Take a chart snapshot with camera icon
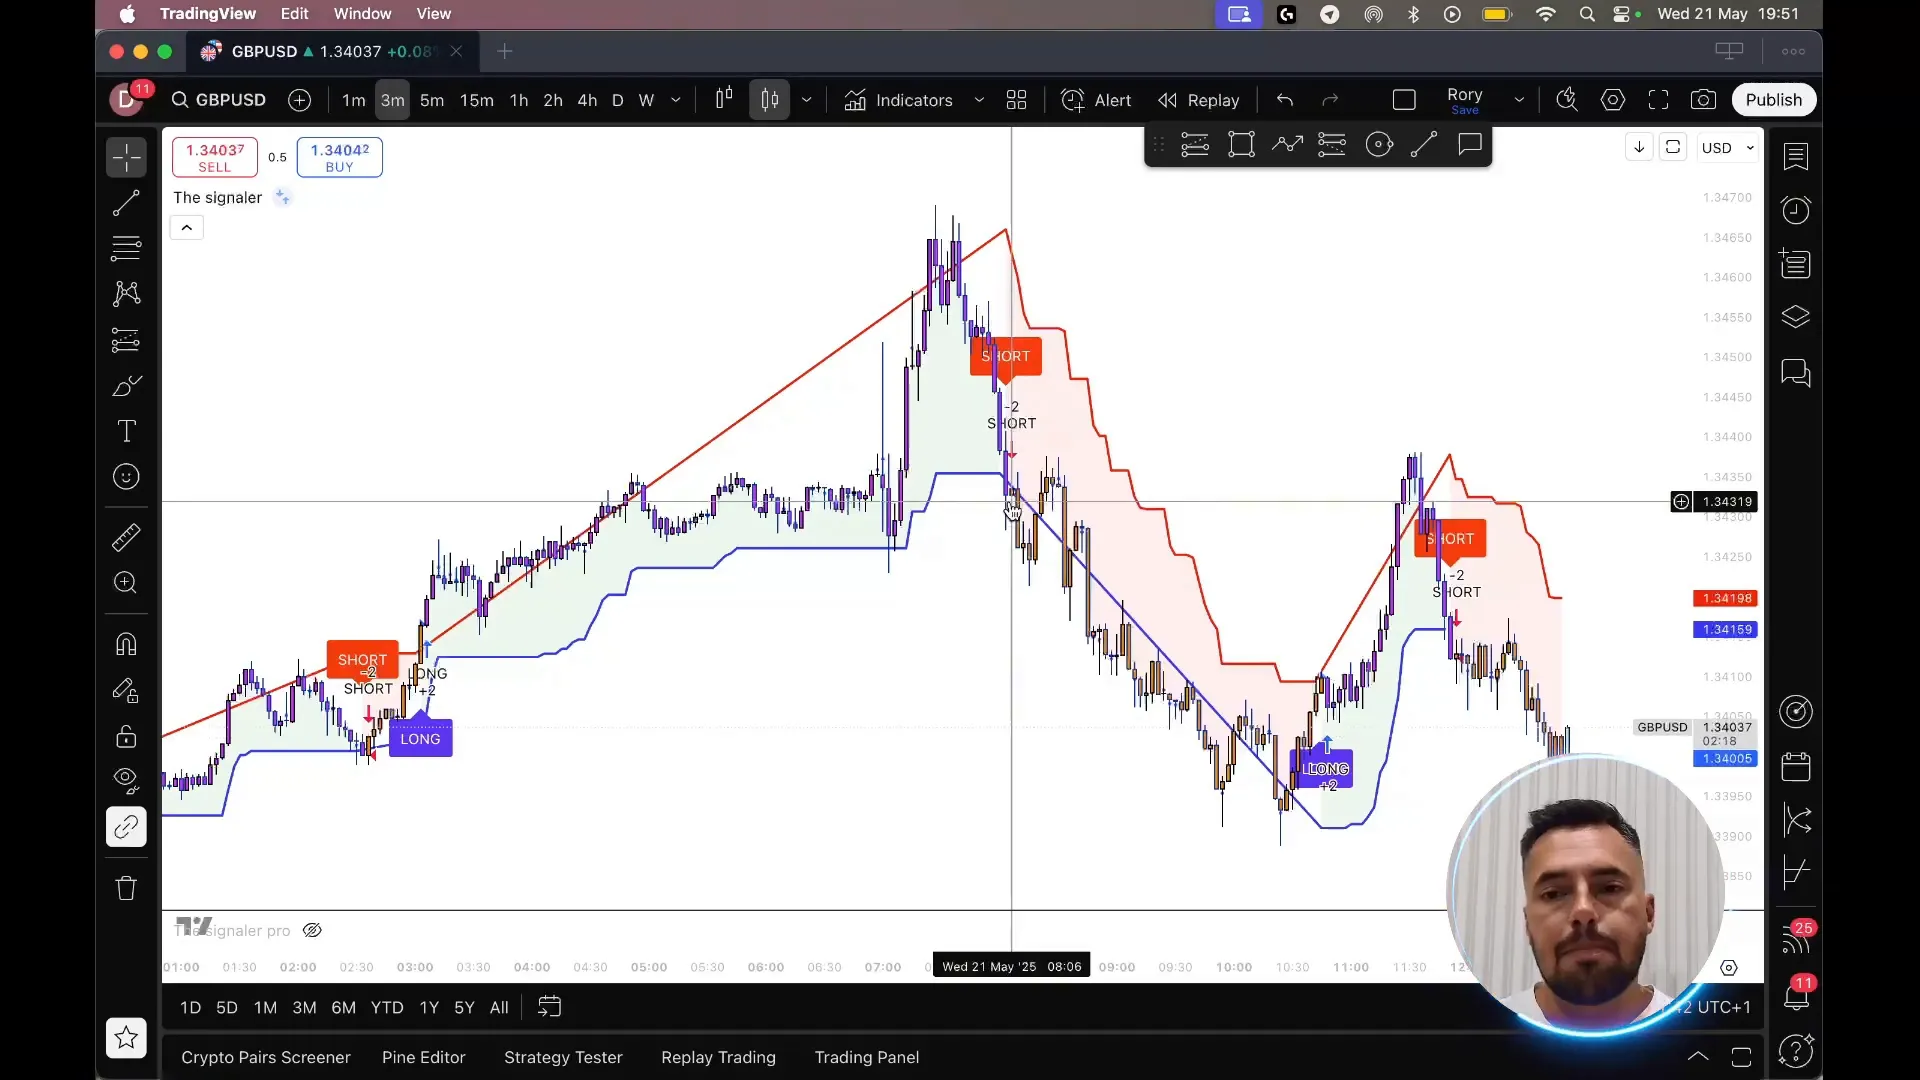This screenshot has width=1920, height=1080. pyautogui.click(x=1703, y=100)
